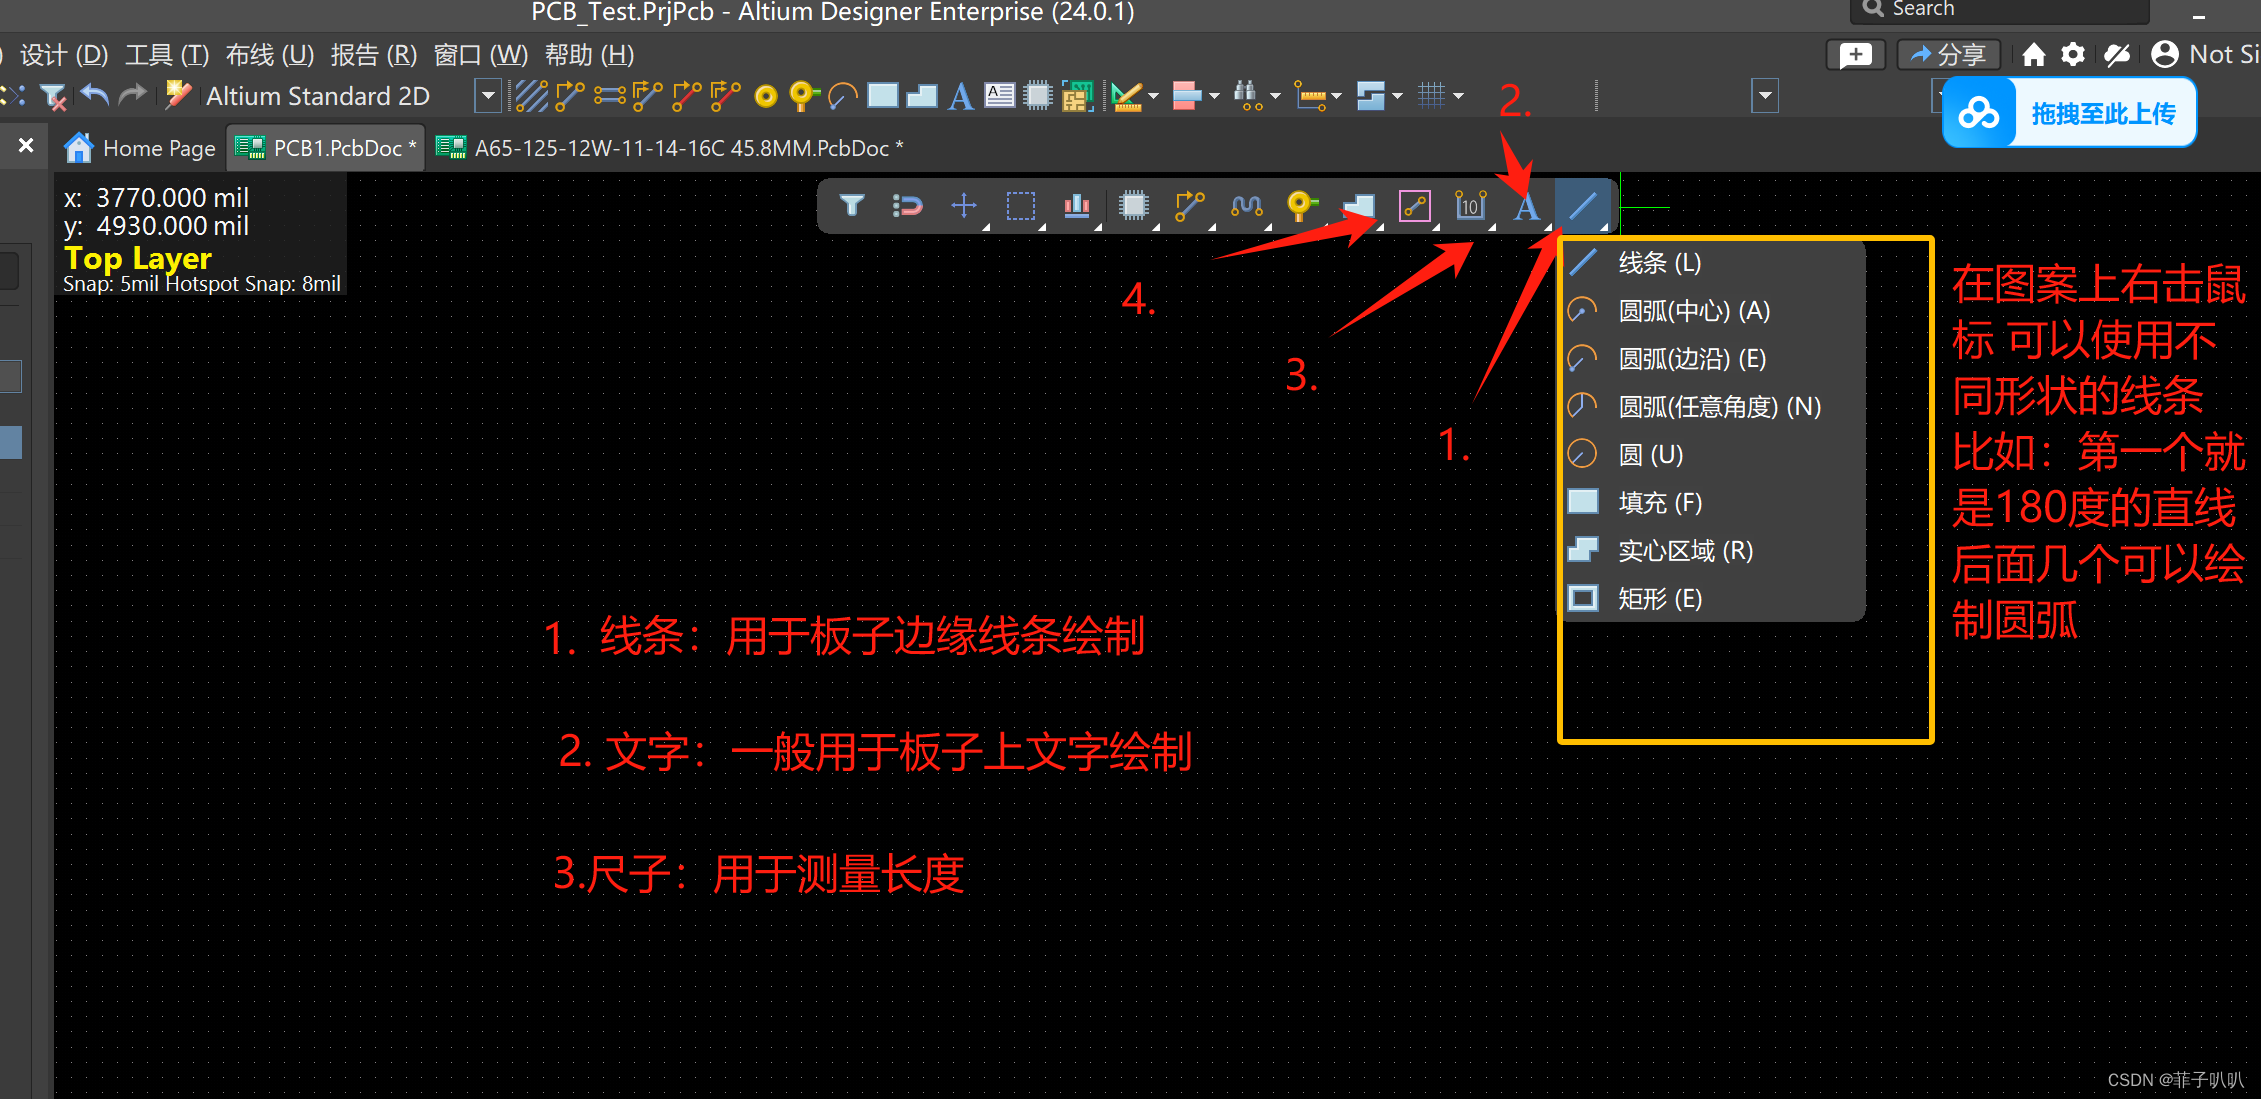
Task: Click the dimension ruler tool icon
Action: 1470,206
